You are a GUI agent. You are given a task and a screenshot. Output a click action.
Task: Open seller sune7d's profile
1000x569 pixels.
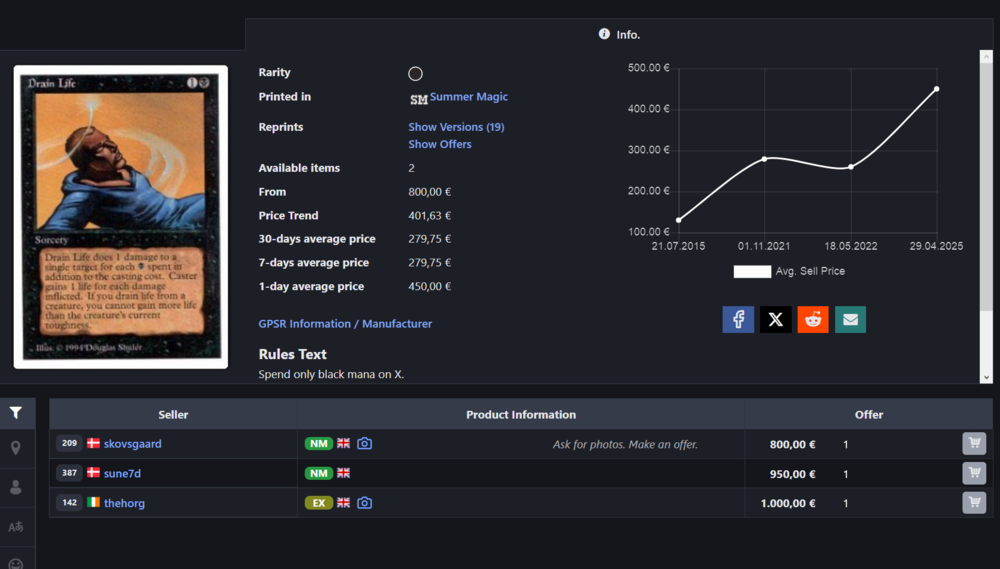pos(122,473)
